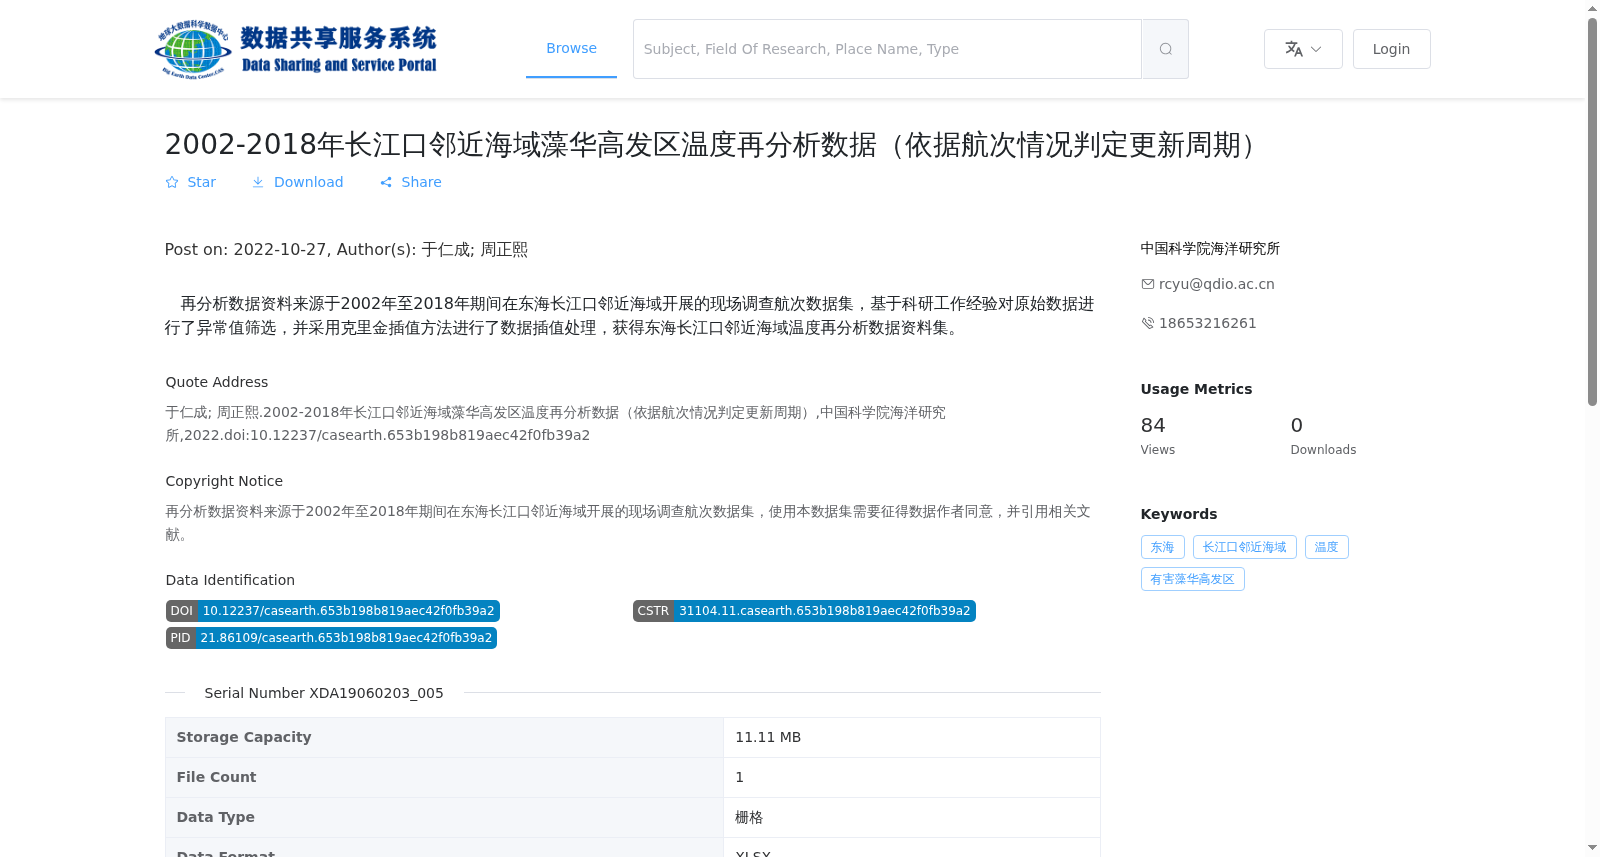
Task: Click the email envelope icon
Action: click(x=1148, y=284)
